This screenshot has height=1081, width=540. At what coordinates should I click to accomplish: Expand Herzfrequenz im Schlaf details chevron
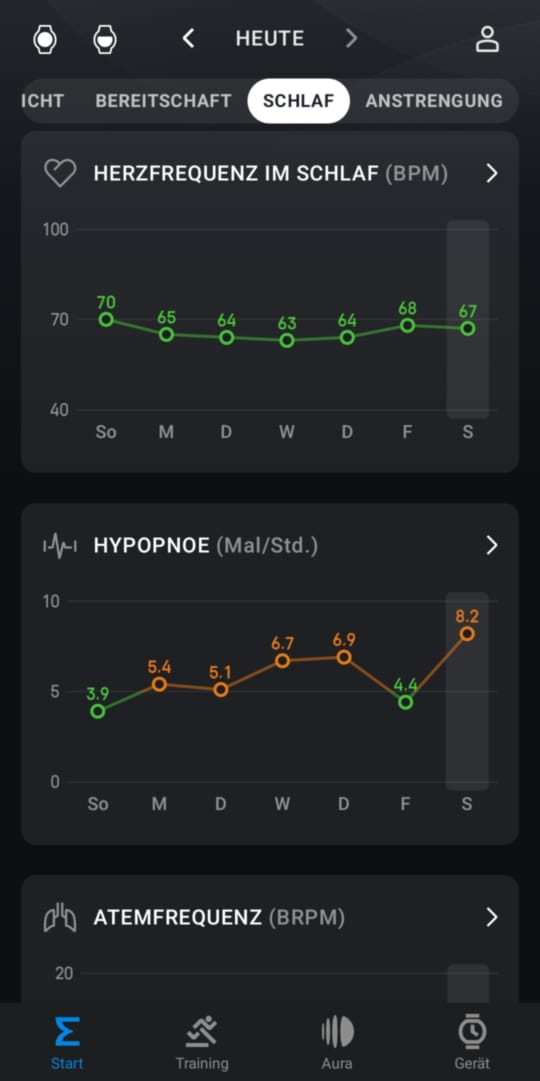[492, 173]
